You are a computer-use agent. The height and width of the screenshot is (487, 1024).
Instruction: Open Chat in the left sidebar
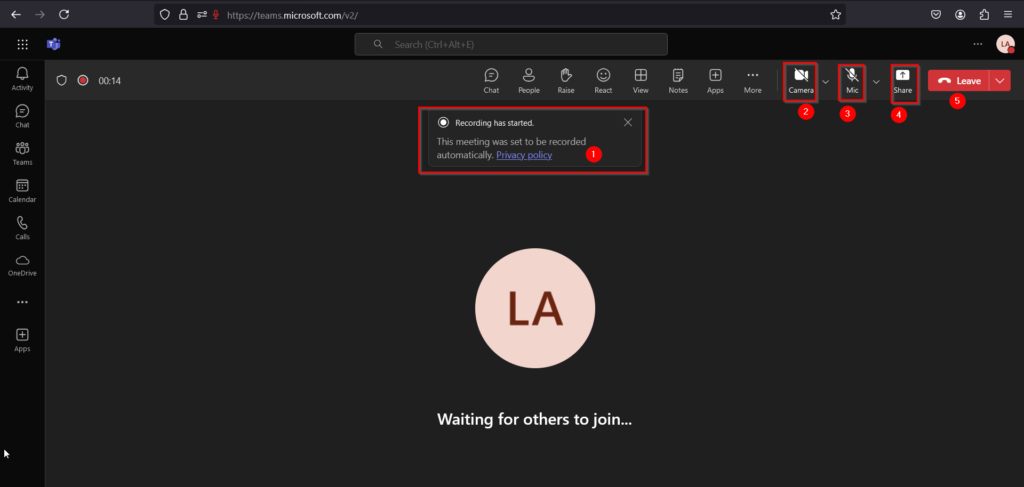point(22,116)
